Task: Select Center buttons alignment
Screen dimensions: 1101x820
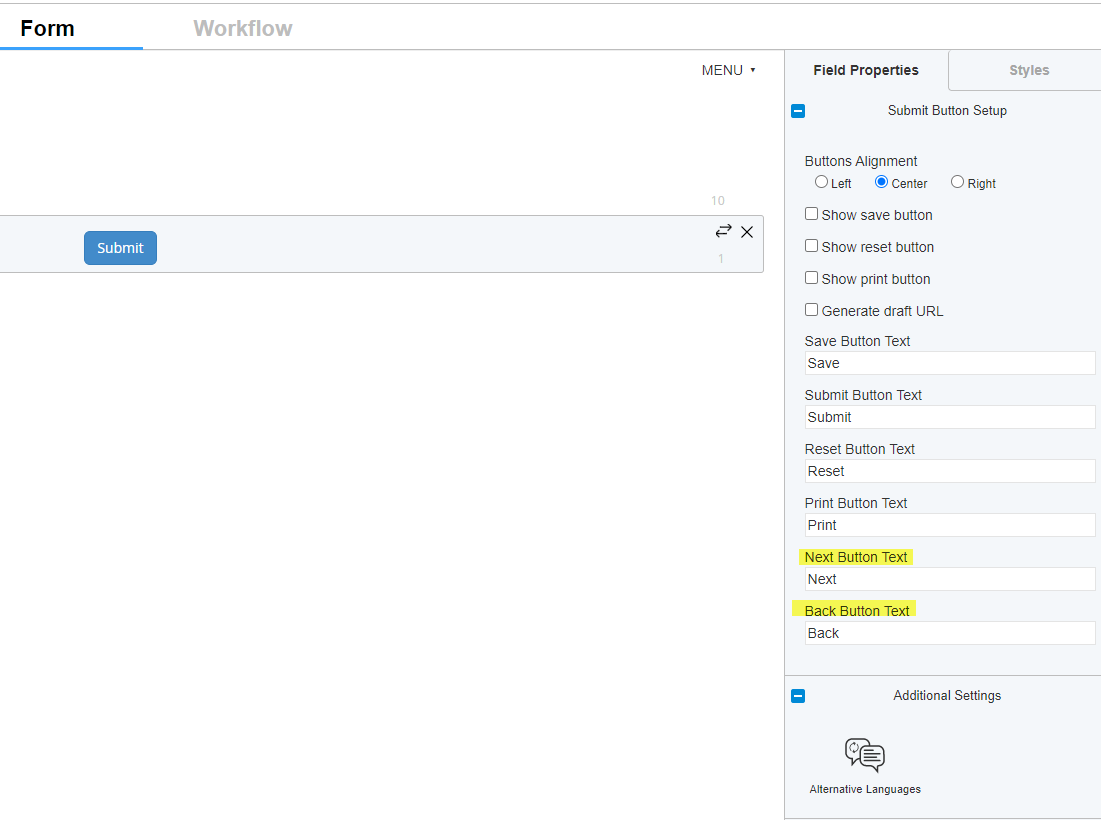Action: point(881,182)
